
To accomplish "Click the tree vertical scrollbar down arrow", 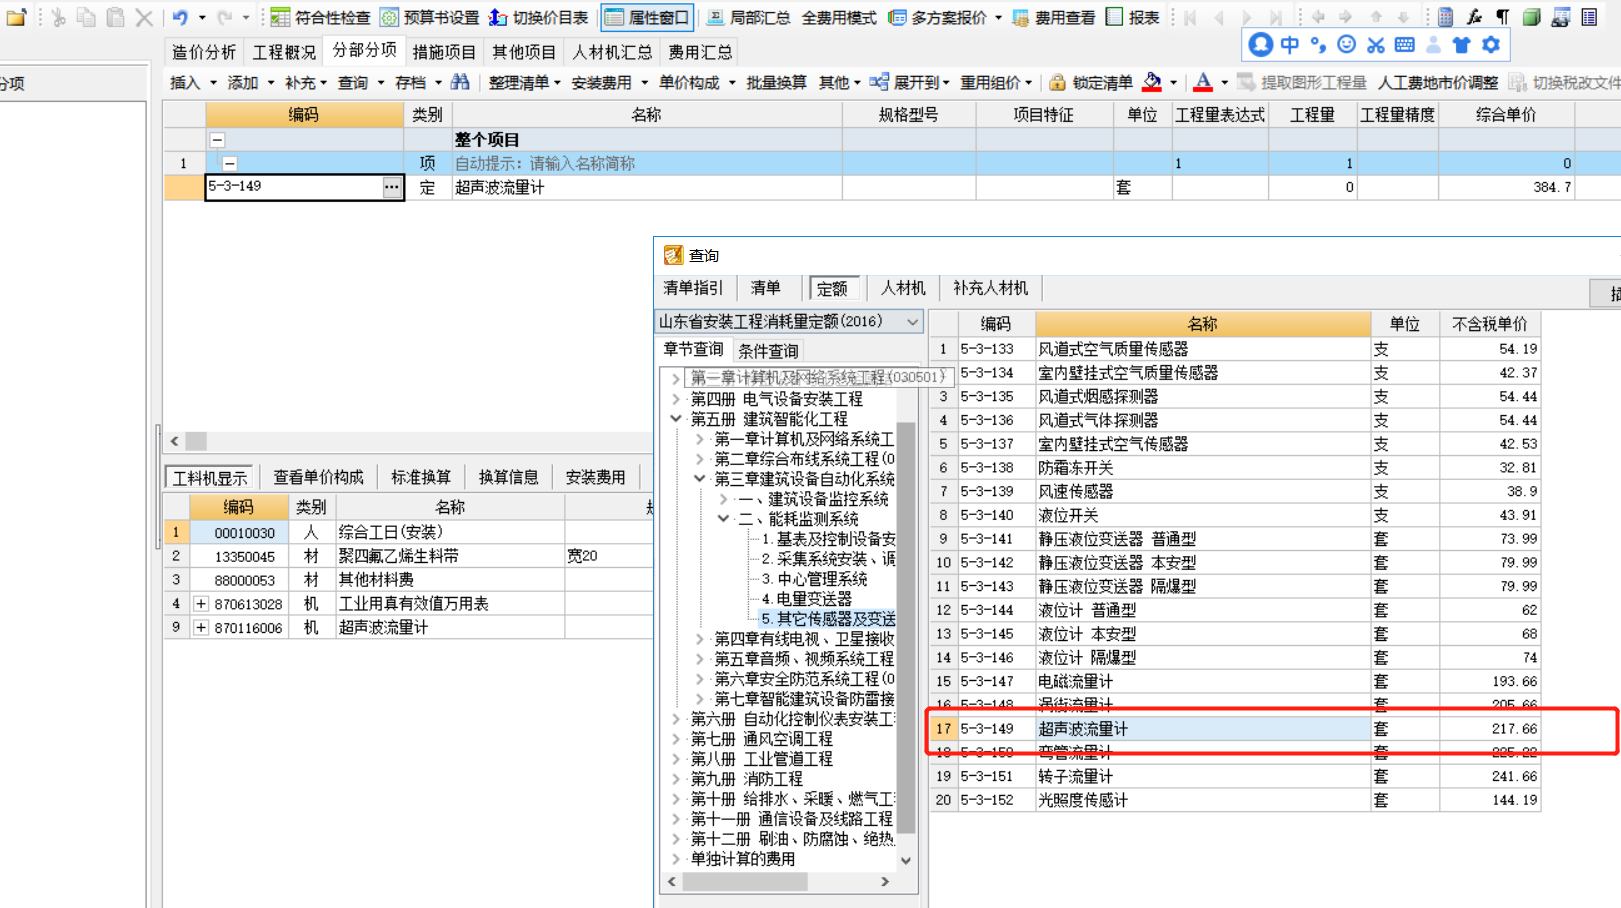I will pos(906,861).
